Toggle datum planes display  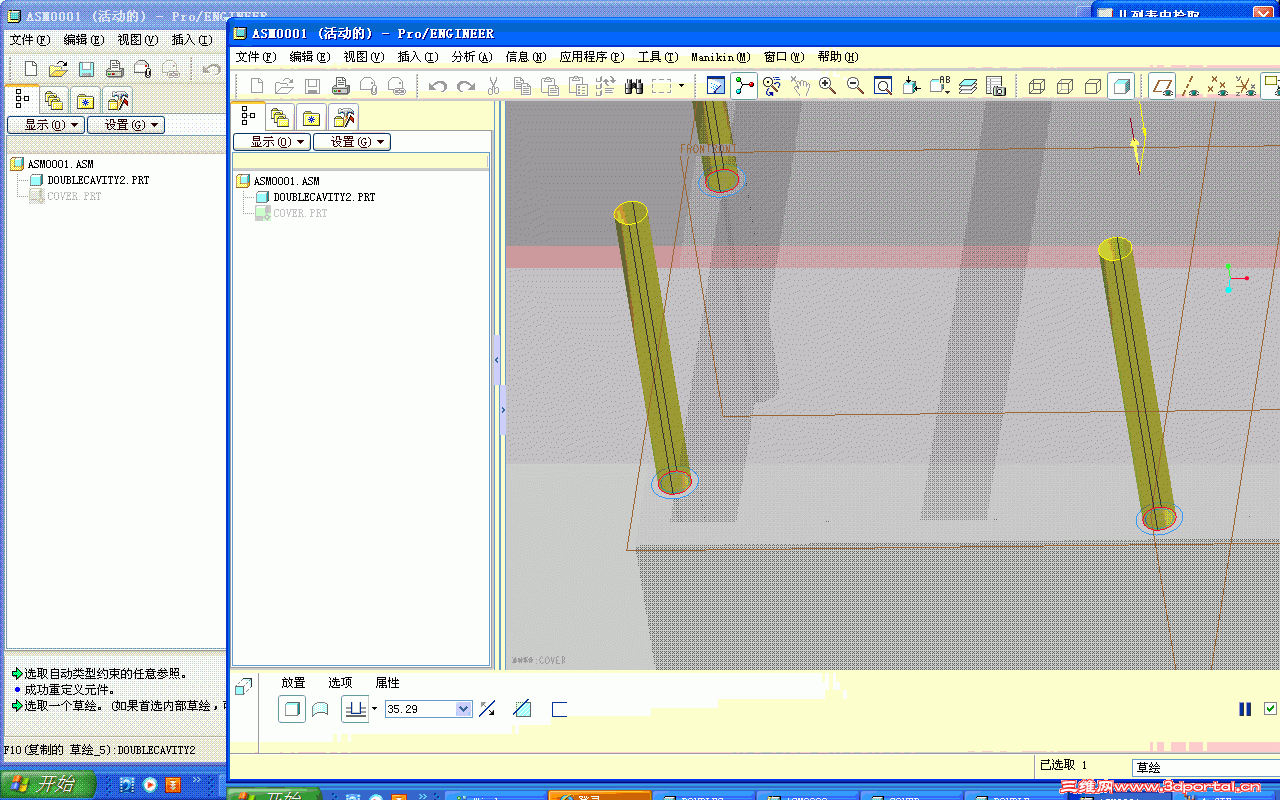click(x=1161, y=86)
